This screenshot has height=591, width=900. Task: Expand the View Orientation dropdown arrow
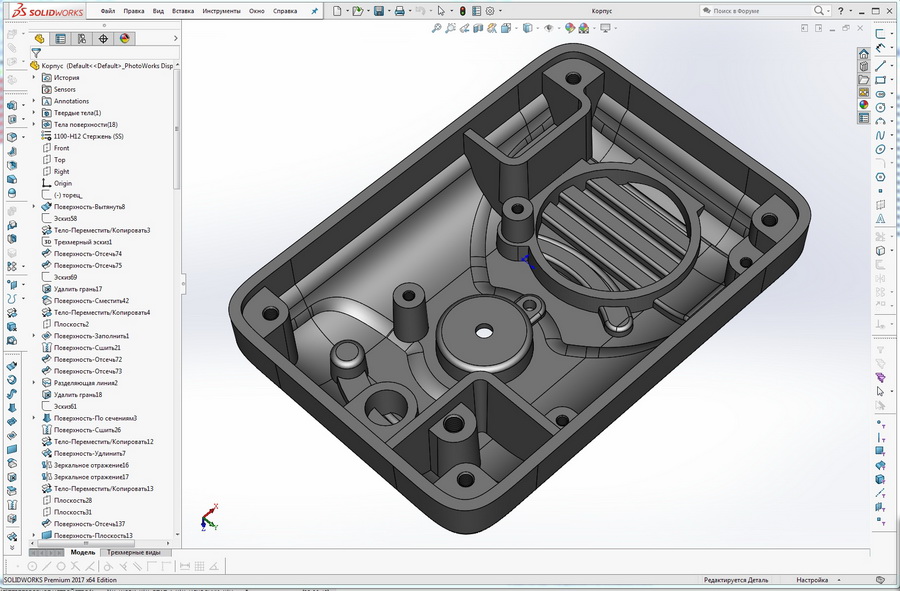pos(517,28)
